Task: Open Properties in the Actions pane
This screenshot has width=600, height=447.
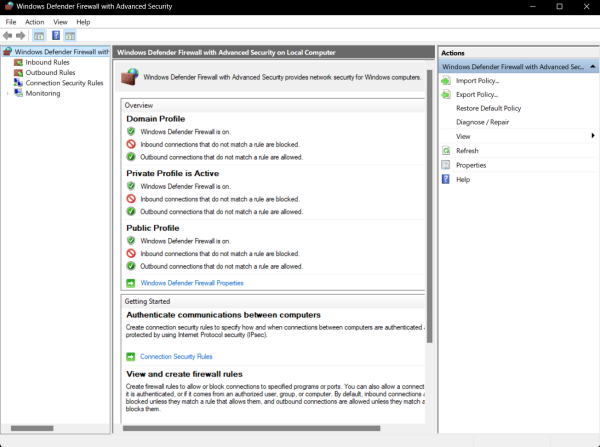Action: (x=471, y=165)
